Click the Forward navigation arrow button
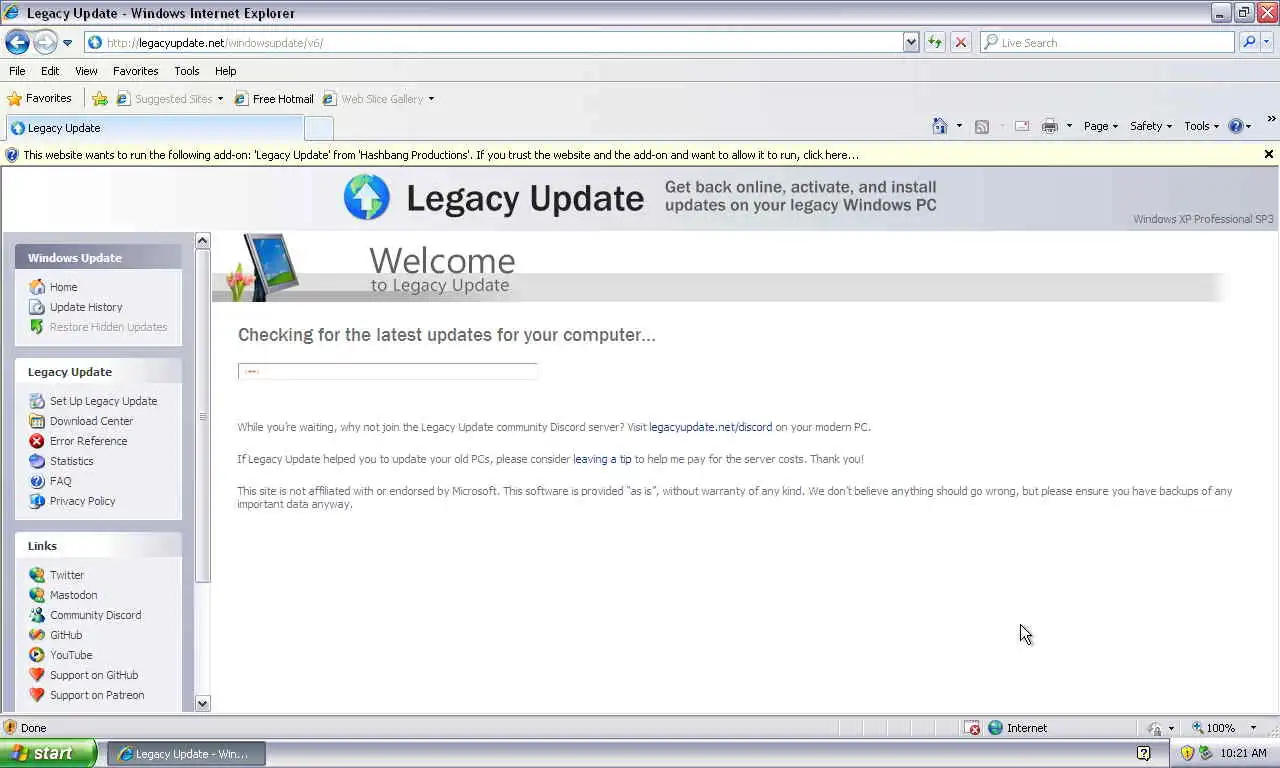Image resolution: width=1280 pixels, height=768 pixels. tap(45, 42)
